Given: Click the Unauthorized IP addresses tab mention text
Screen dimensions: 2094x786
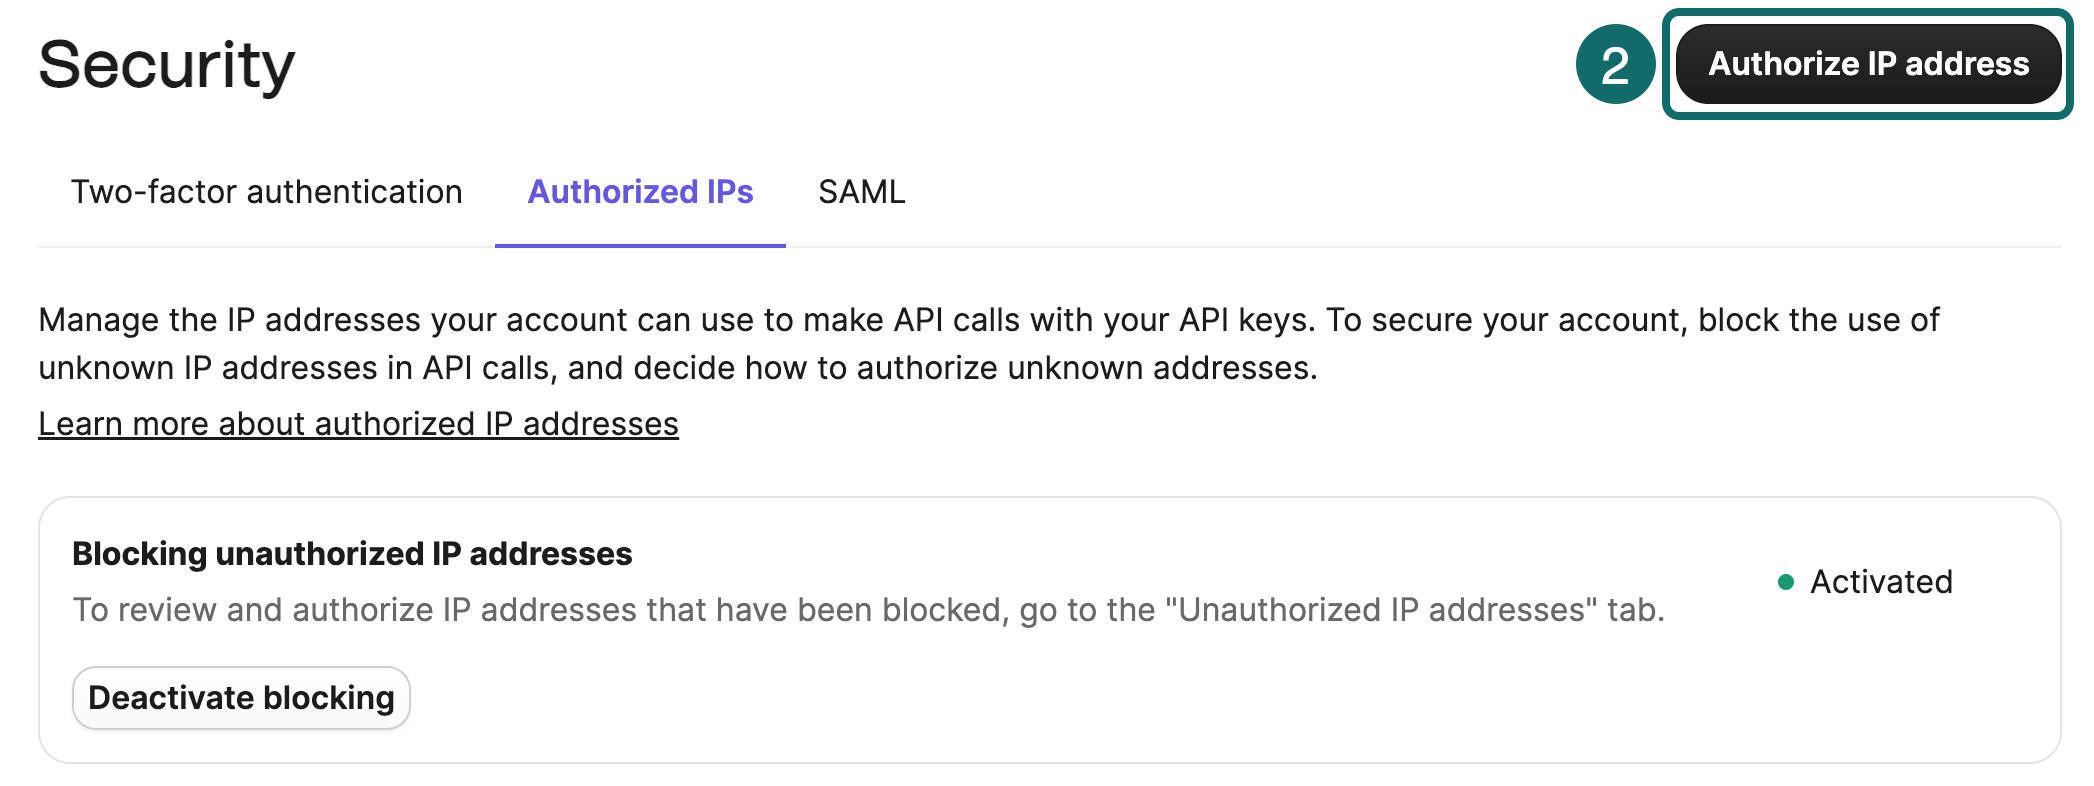Looking at the screenshot, I should pos(1382,608).
